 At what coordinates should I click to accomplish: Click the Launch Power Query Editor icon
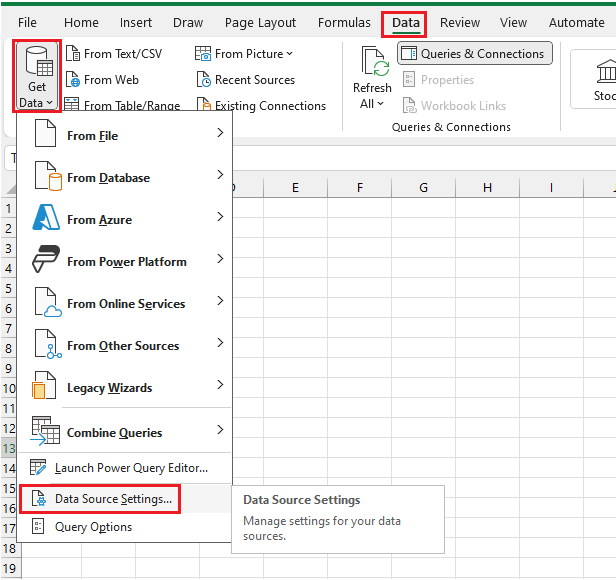pos(38,467)
